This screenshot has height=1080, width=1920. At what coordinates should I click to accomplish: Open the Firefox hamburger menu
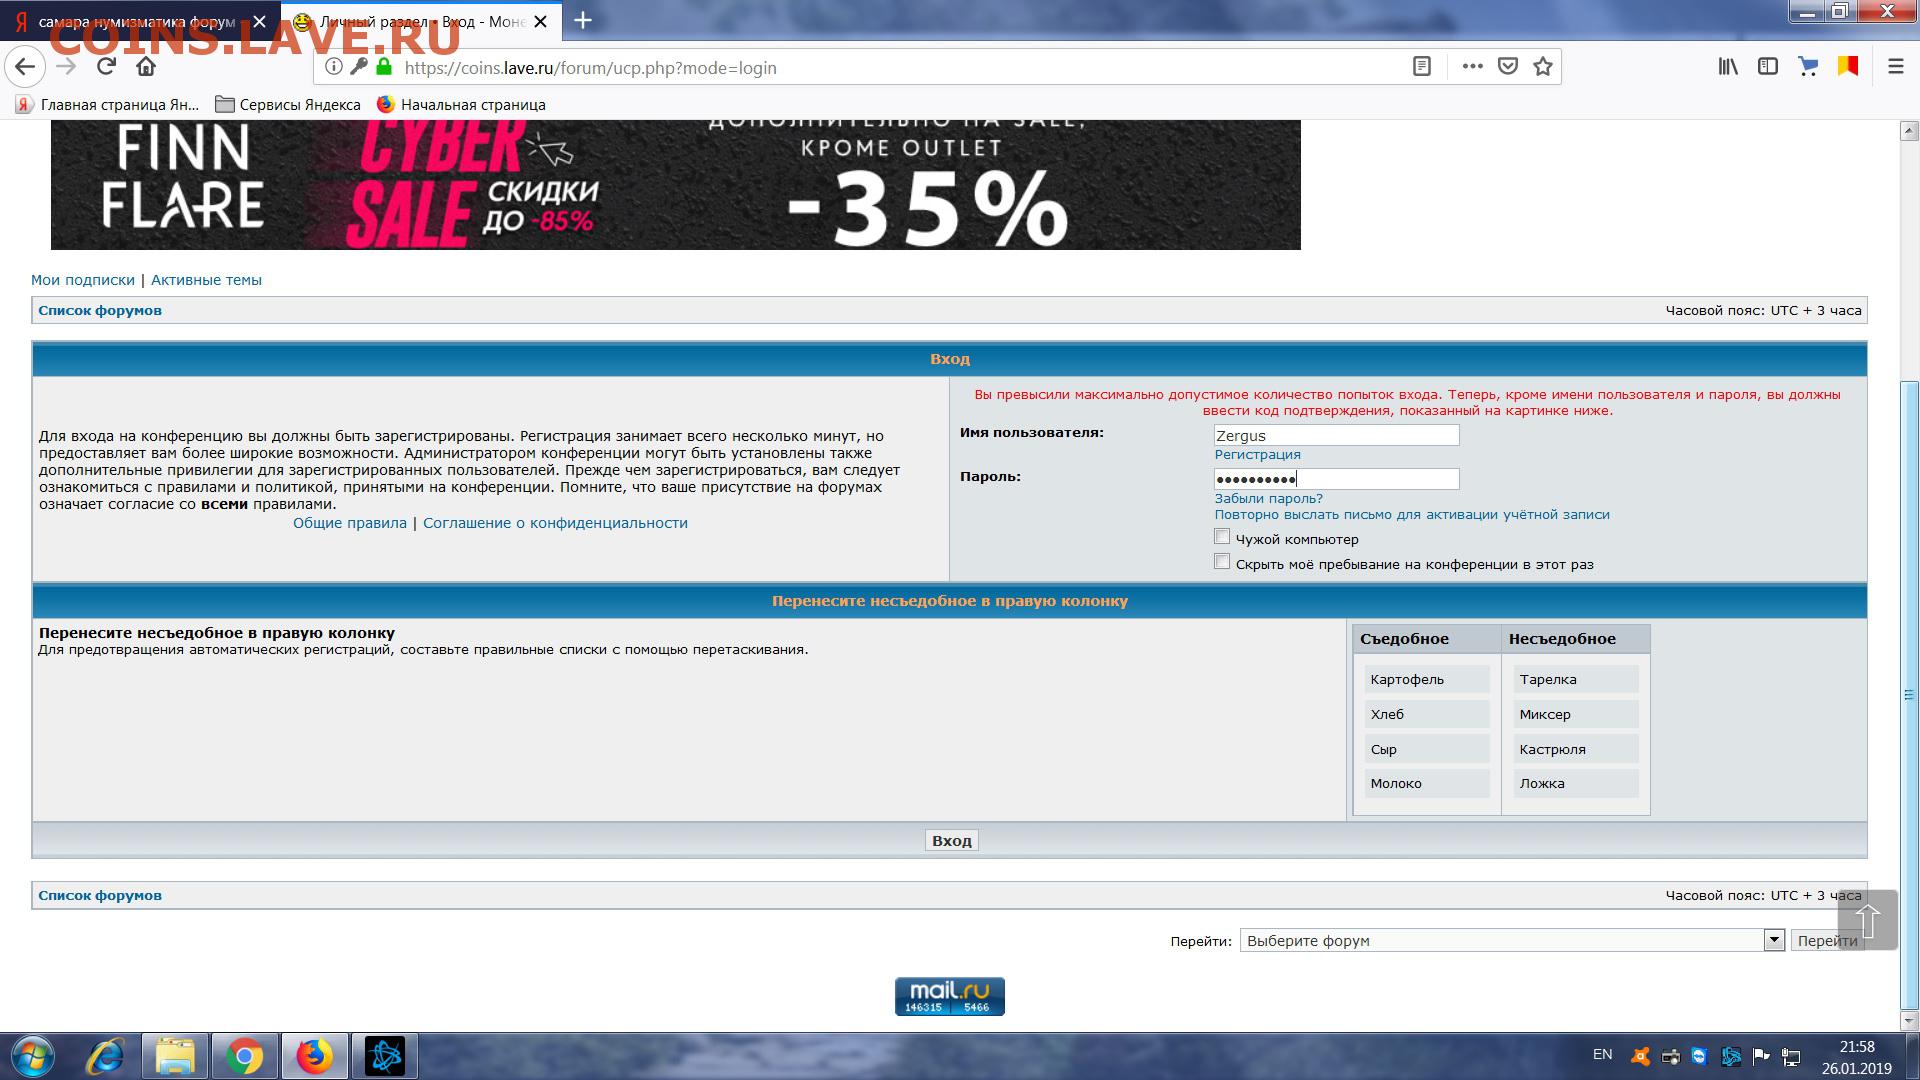[x=1895, y=67]
